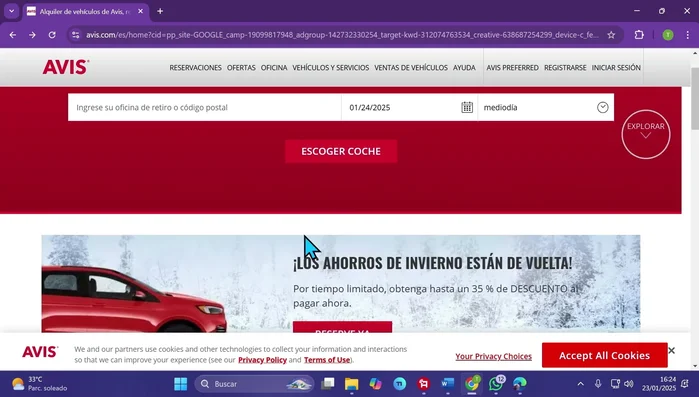Screen dimensions: 699x397
Task: Open the weather widget 33°C
Action: point(40,384)
